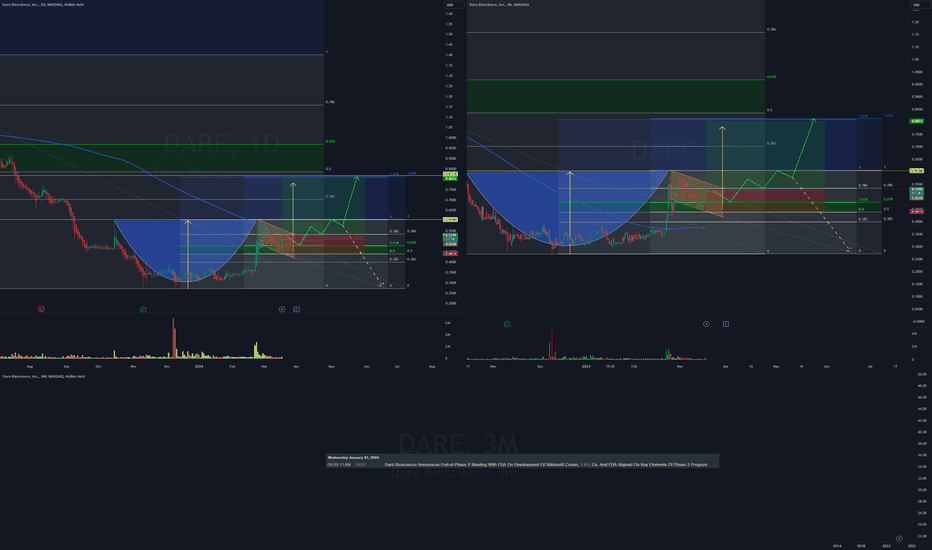Open green dividend marker on 1D chart
The image size is (932, 550).
click(143, 309)
